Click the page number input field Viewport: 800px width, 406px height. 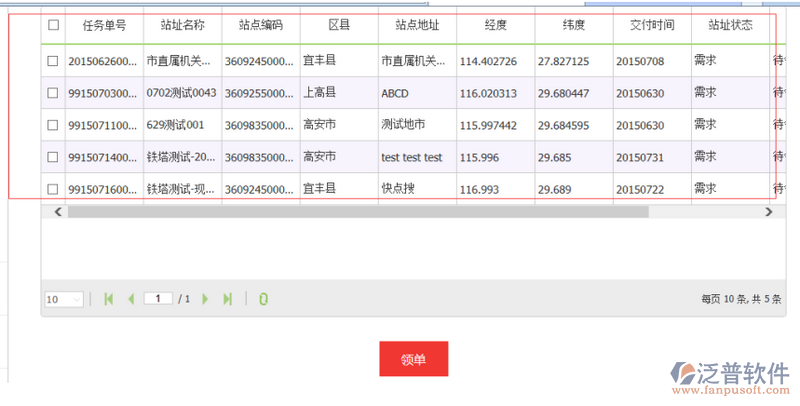tap(158, 299)
